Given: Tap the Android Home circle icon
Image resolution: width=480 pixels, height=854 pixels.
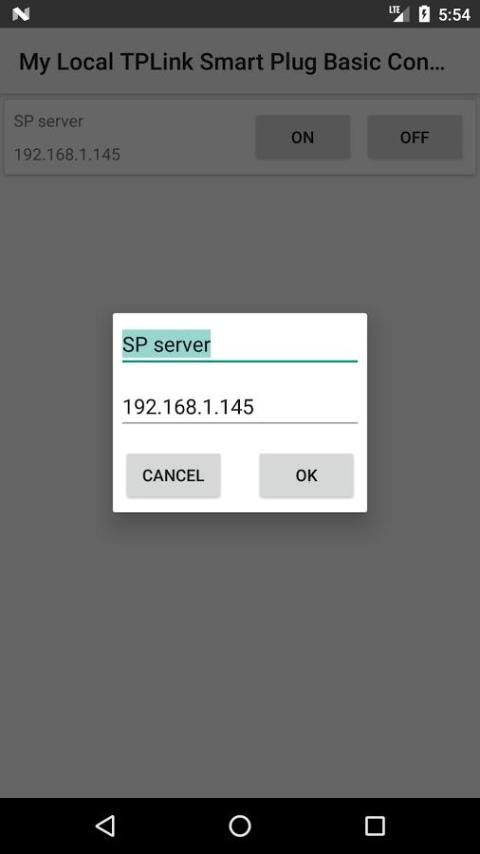Looking at the screenshot, I should 240,826.
